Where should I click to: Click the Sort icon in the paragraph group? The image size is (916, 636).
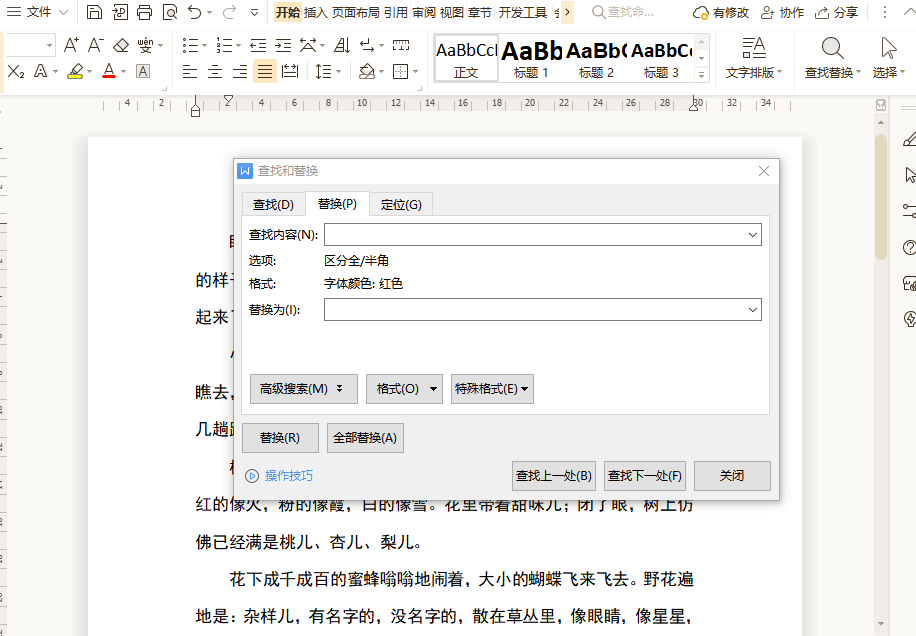(342, 45)
